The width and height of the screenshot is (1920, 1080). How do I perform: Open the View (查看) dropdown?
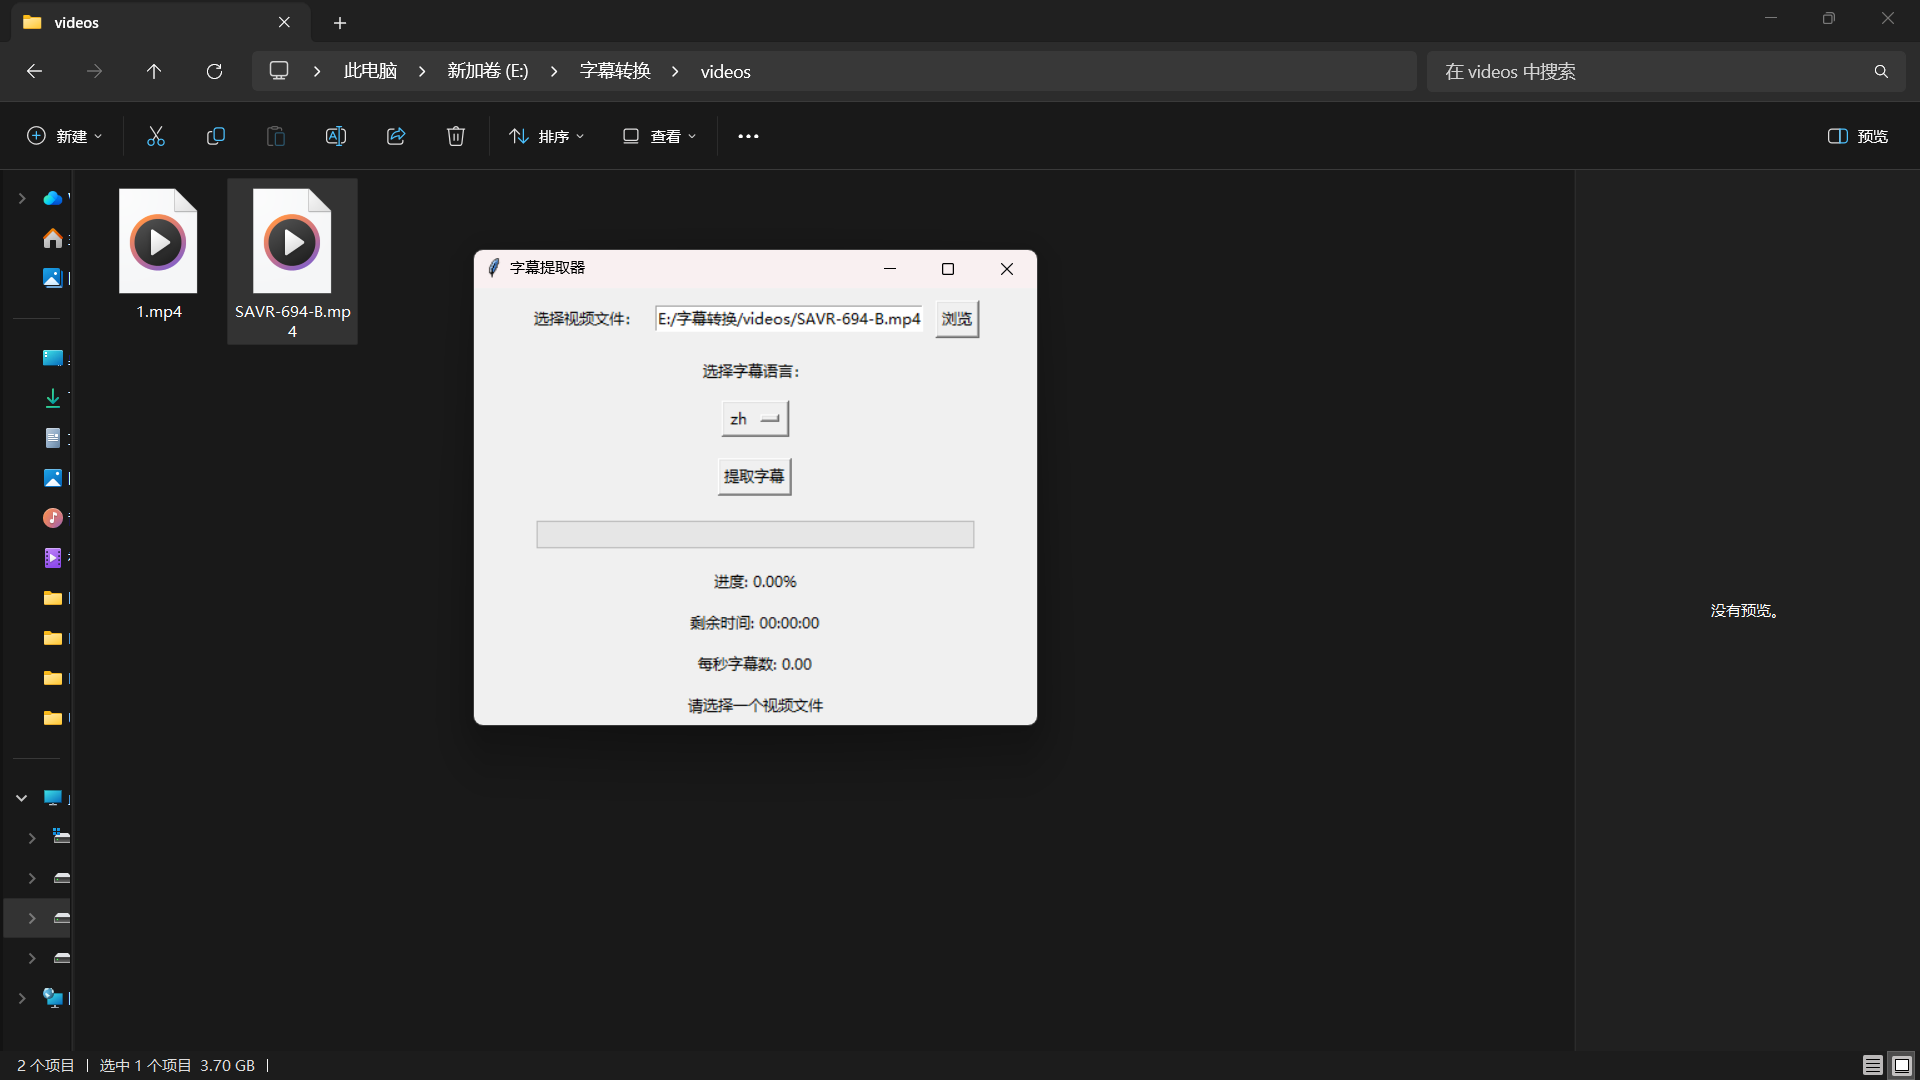pos(659,136)
